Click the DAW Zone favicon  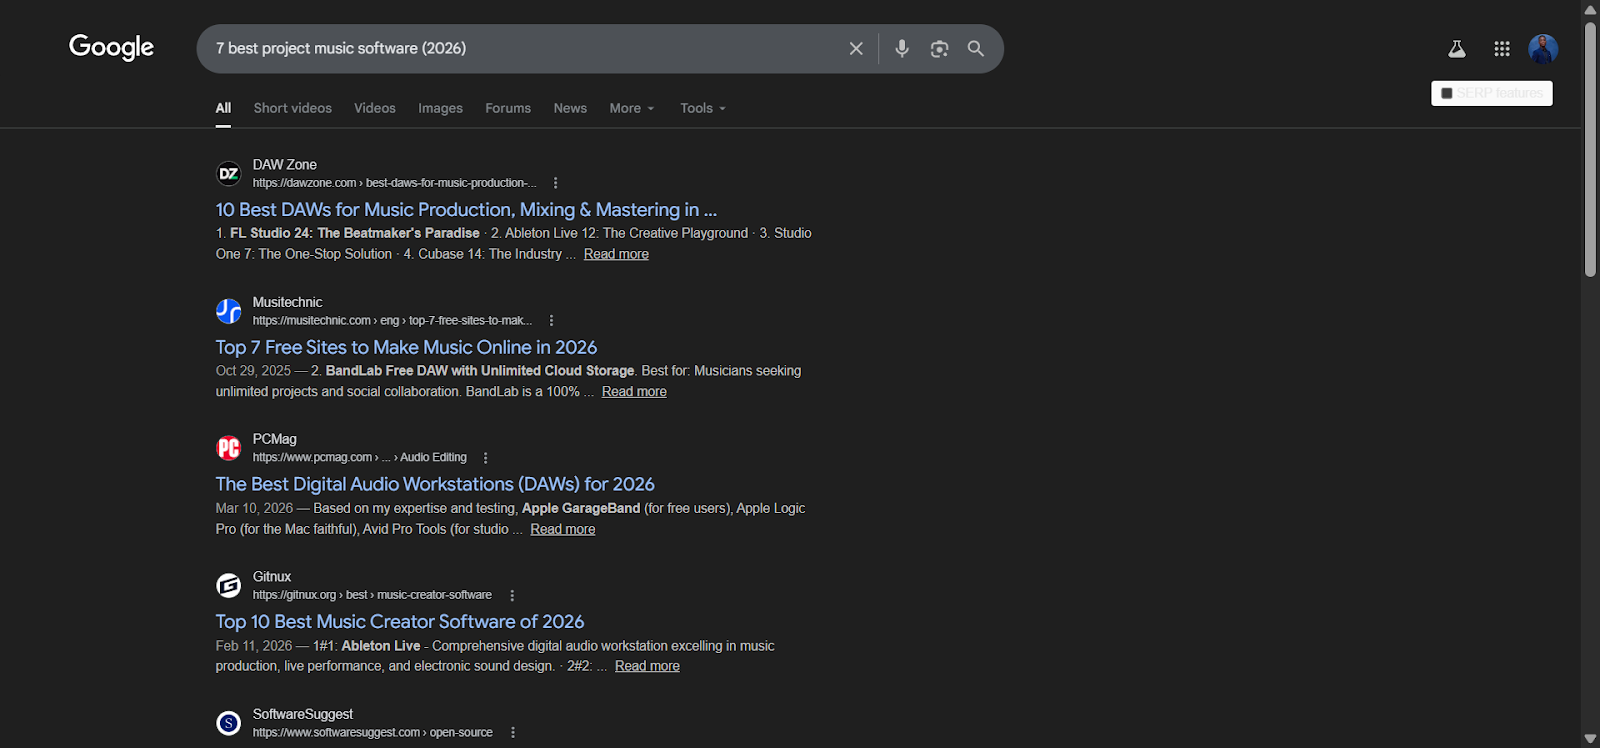229,174
